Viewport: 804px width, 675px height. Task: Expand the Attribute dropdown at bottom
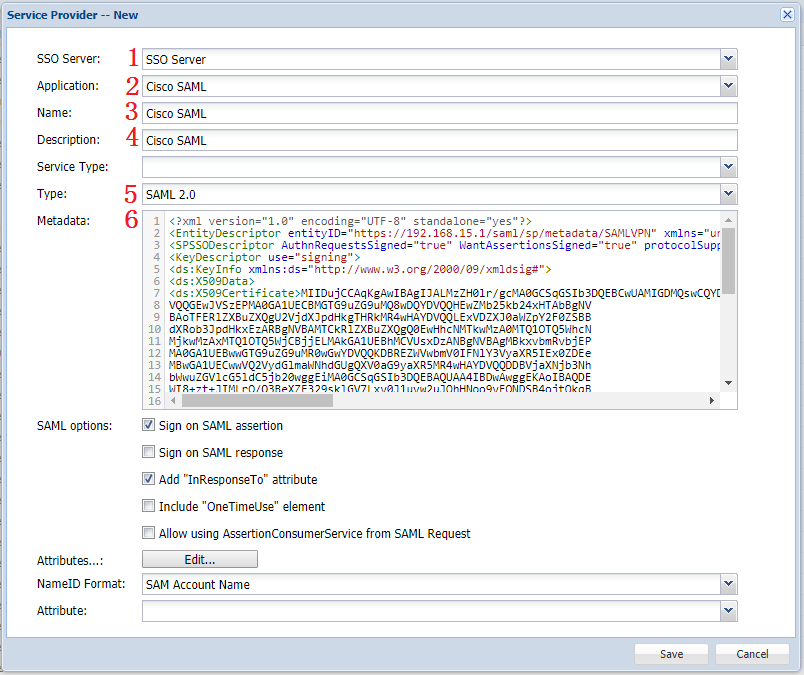point(728,610)
